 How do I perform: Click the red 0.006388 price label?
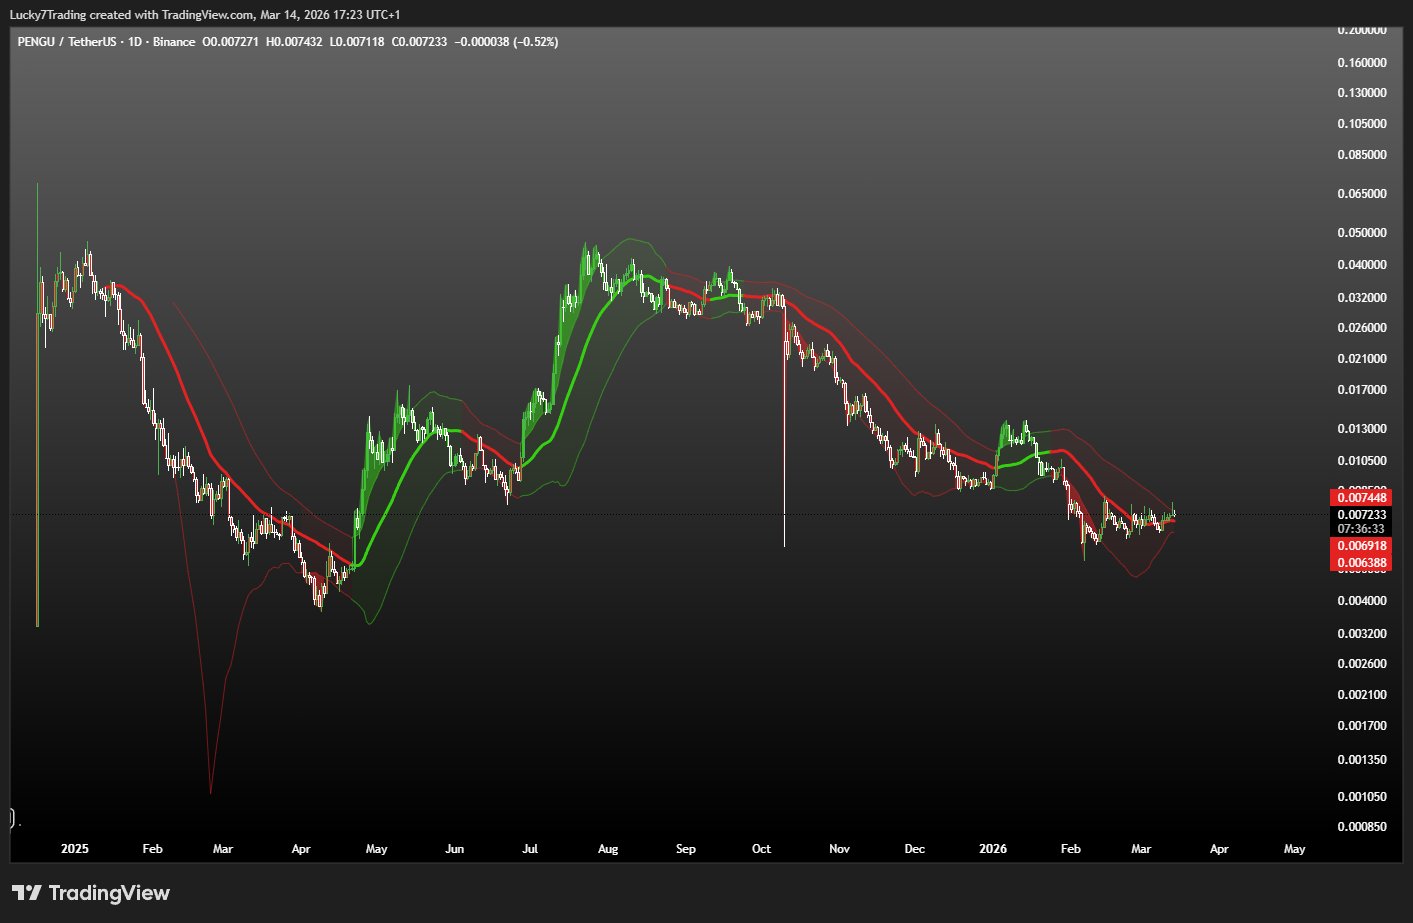click(1361, 563)
